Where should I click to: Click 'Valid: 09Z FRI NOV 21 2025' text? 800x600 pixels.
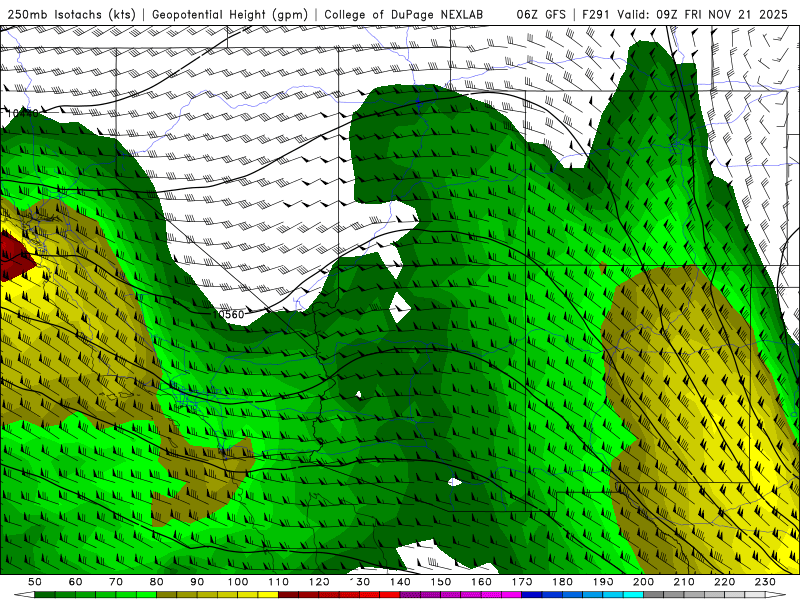pos(702,15)
